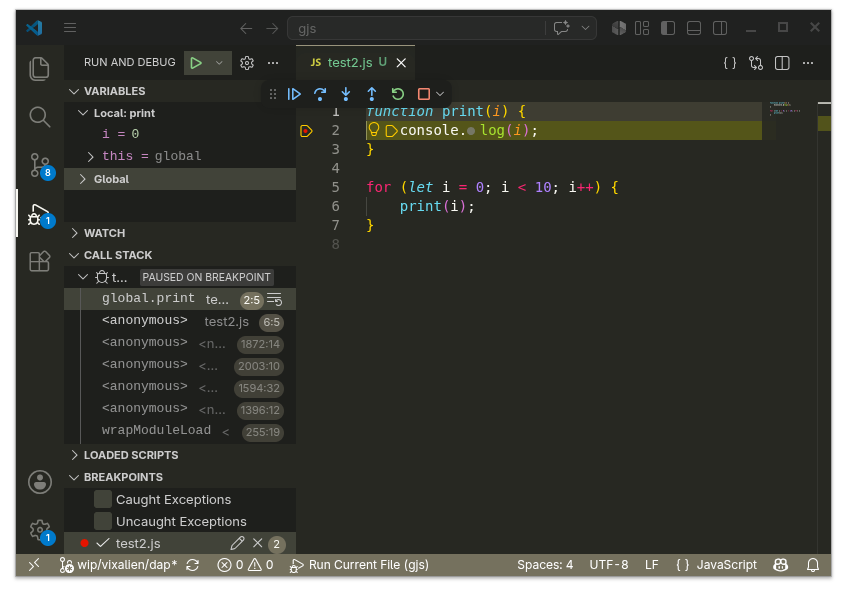The height and width of the screenshot is (608, 847).
Task: Select the variable i = 0
Action: 180,134
